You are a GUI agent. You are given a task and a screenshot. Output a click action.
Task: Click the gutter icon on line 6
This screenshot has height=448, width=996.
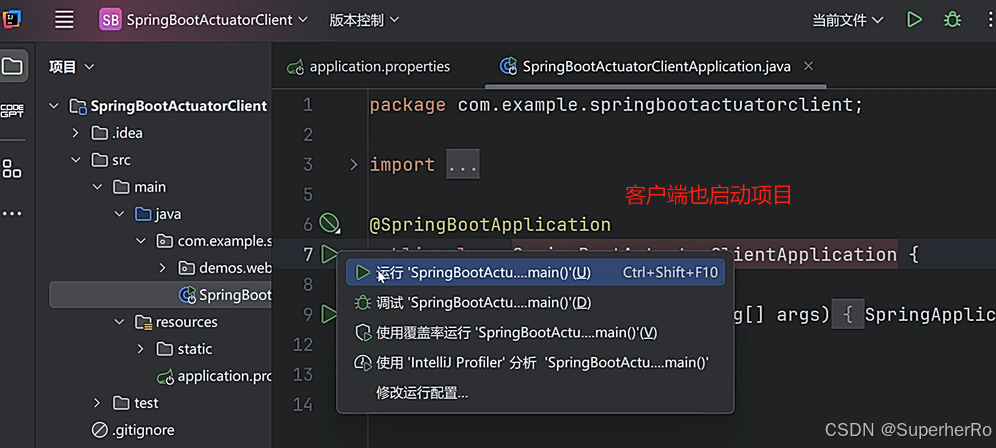pyautogui.click(x=330, y=224)
